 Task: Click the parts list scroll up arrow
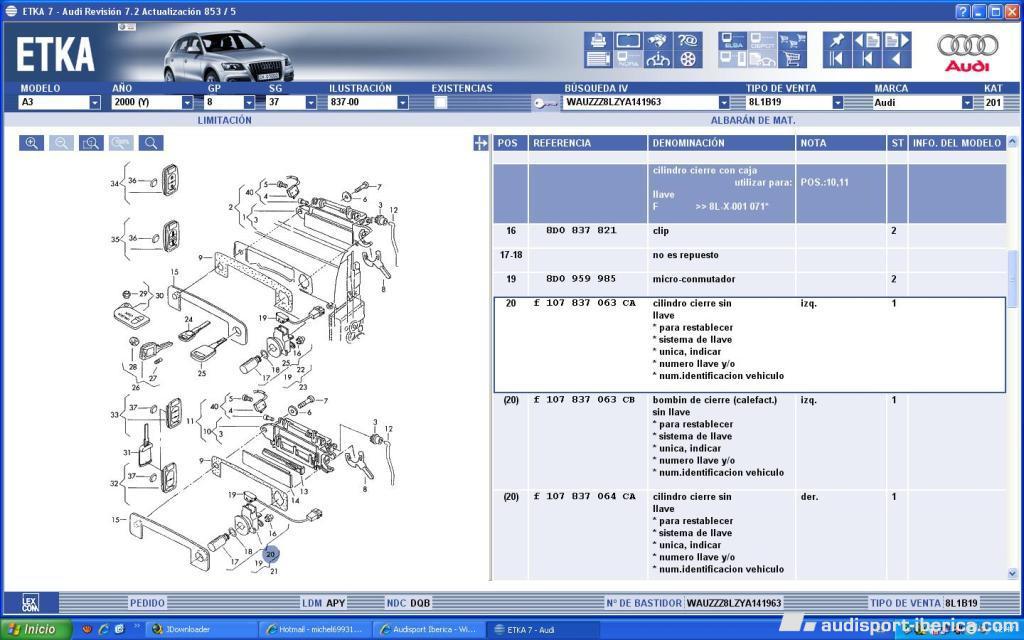pyautogui.click(x=1012, y=141)
